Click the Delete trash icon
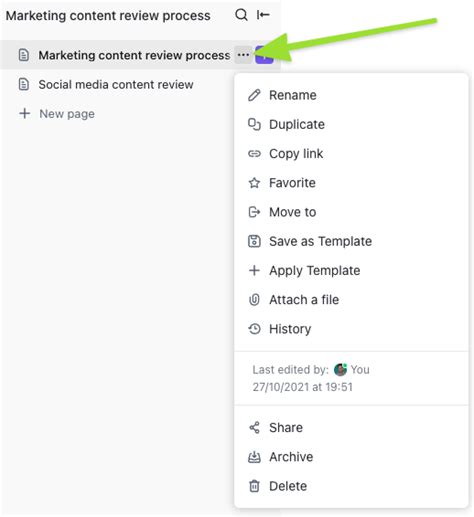The image size is (474, 517). tap(254, 486)
